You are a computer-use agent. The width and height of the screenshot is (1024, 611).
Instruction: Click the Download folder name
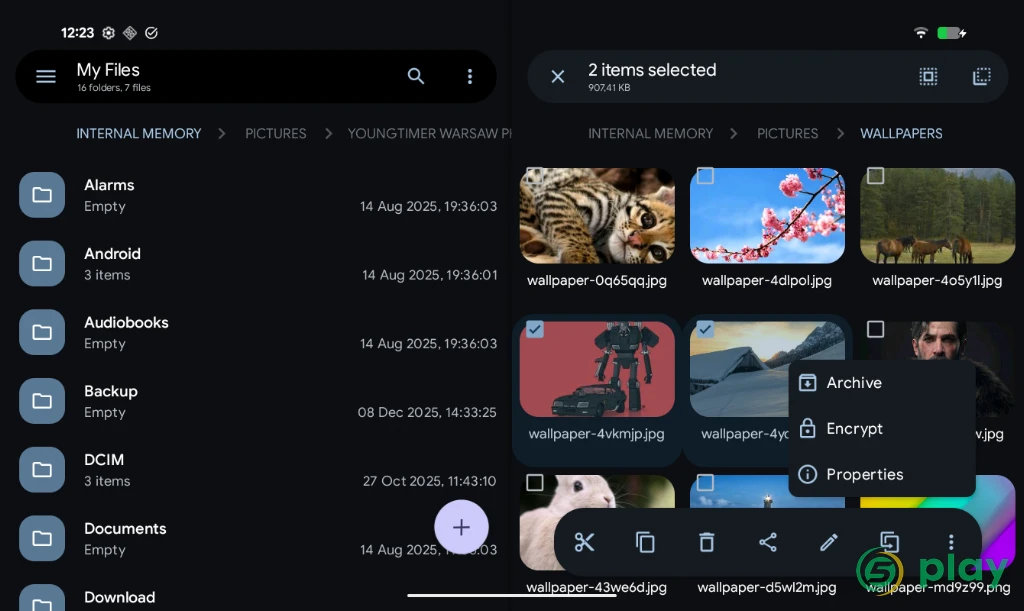coord(120,597)
